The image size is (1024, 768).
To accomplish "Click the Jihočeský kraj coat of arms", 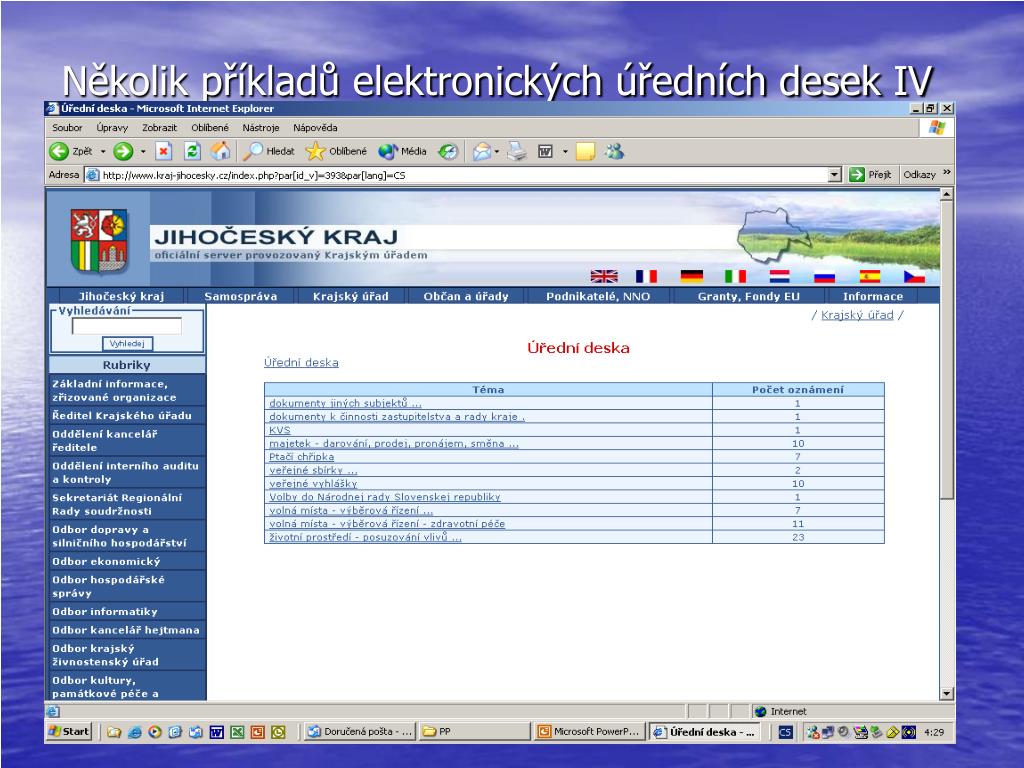I will pos(99,241).
